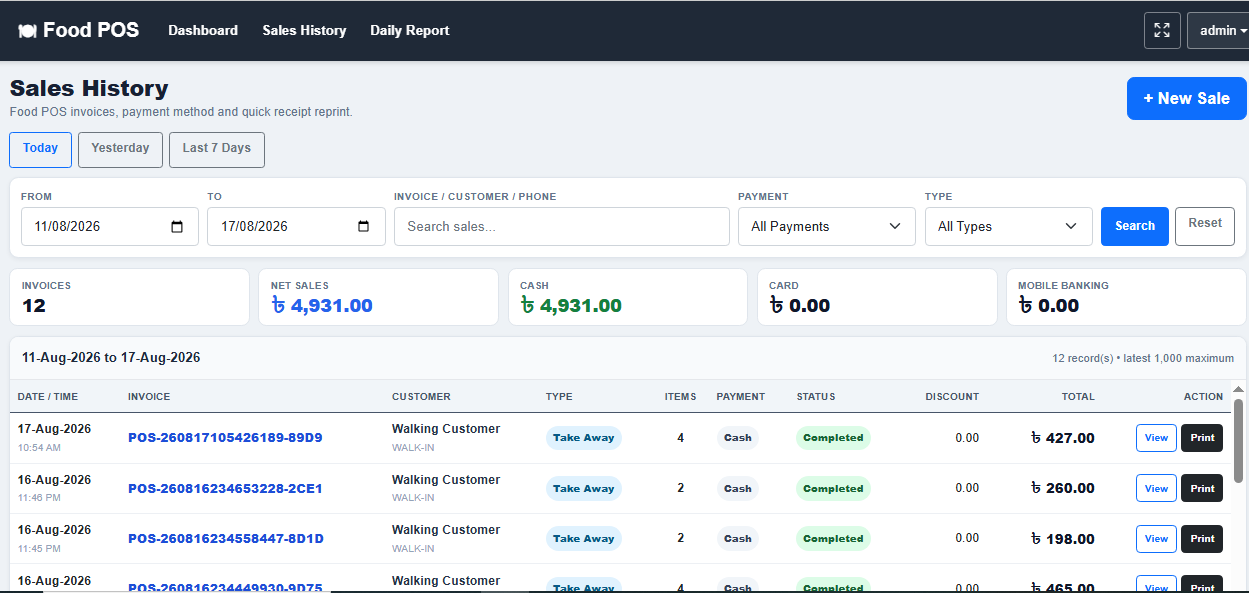Print the ৳ 198.00 invoice
The height and width of the screenshot is (593, 1249).
coord(1202,539)
